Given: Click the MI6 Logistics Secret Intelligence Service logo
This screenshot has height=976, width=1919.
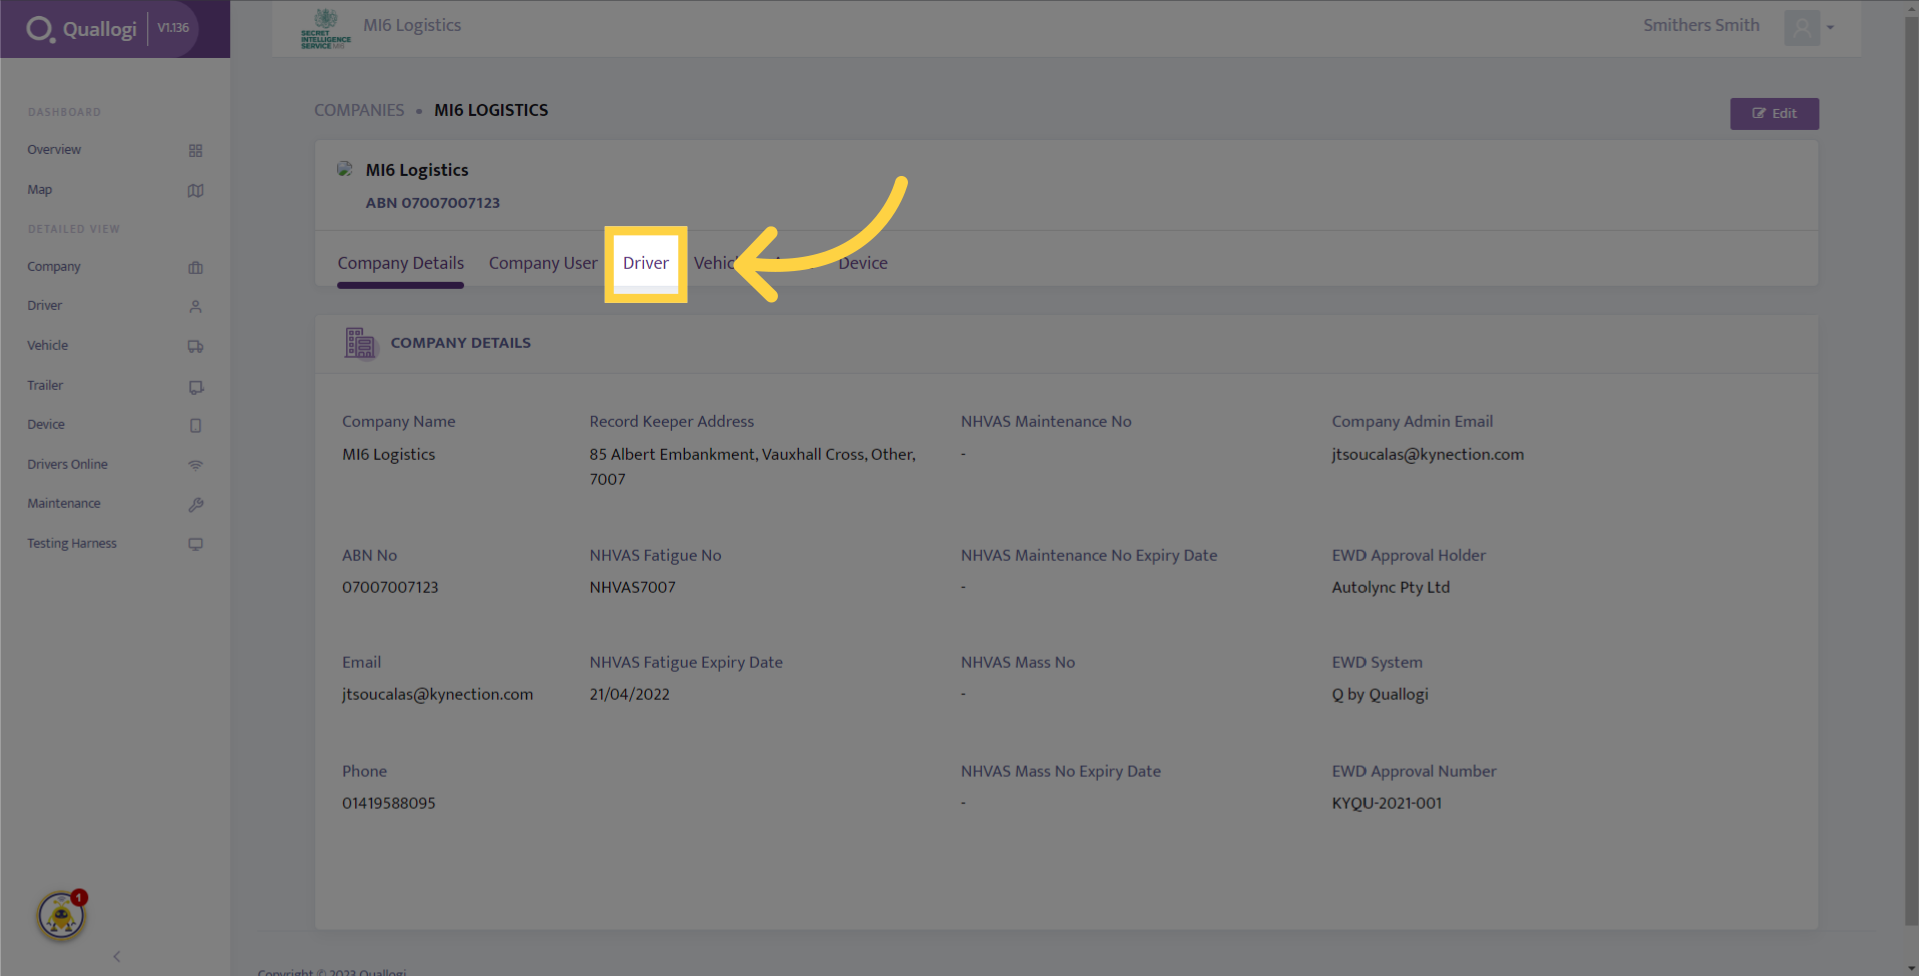Looking at the screenshot, I should coord(326,29).
